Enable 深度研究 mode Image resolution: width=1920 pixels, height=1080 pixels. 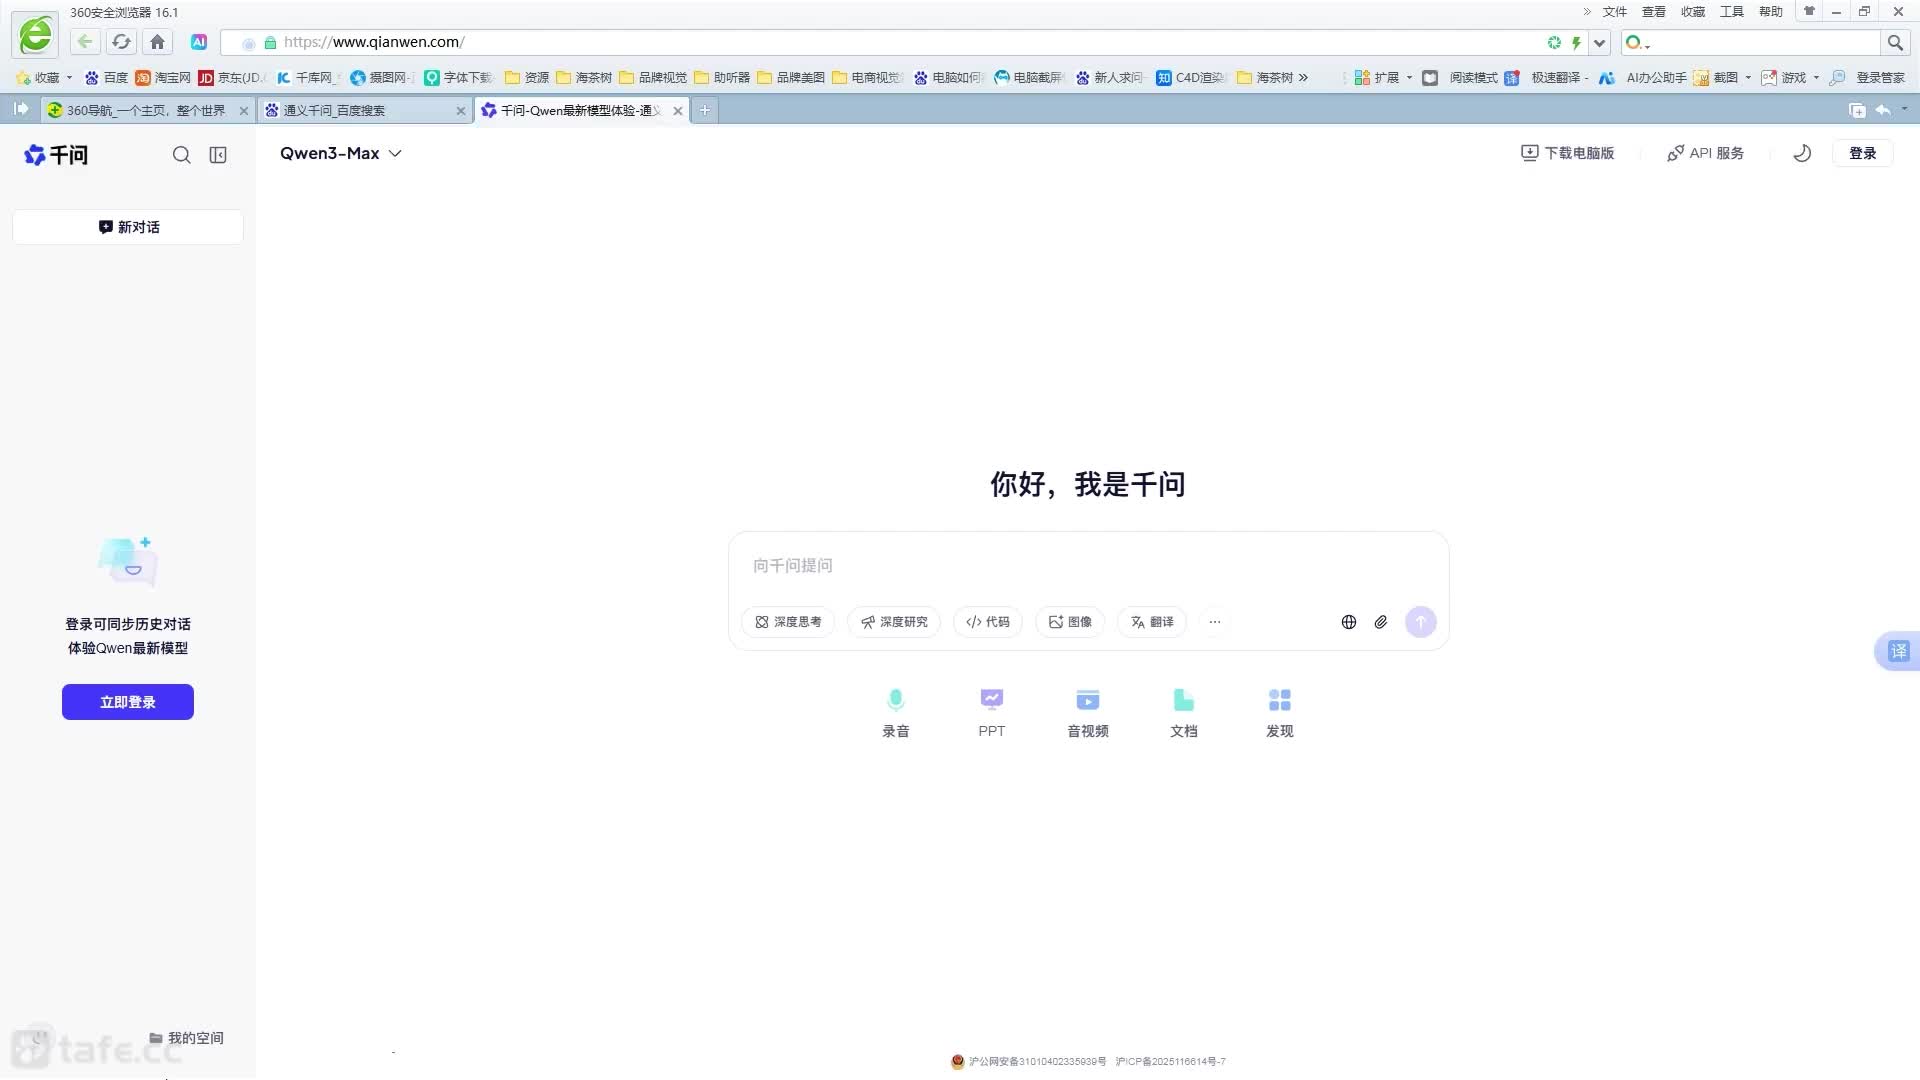pos(894,622)
